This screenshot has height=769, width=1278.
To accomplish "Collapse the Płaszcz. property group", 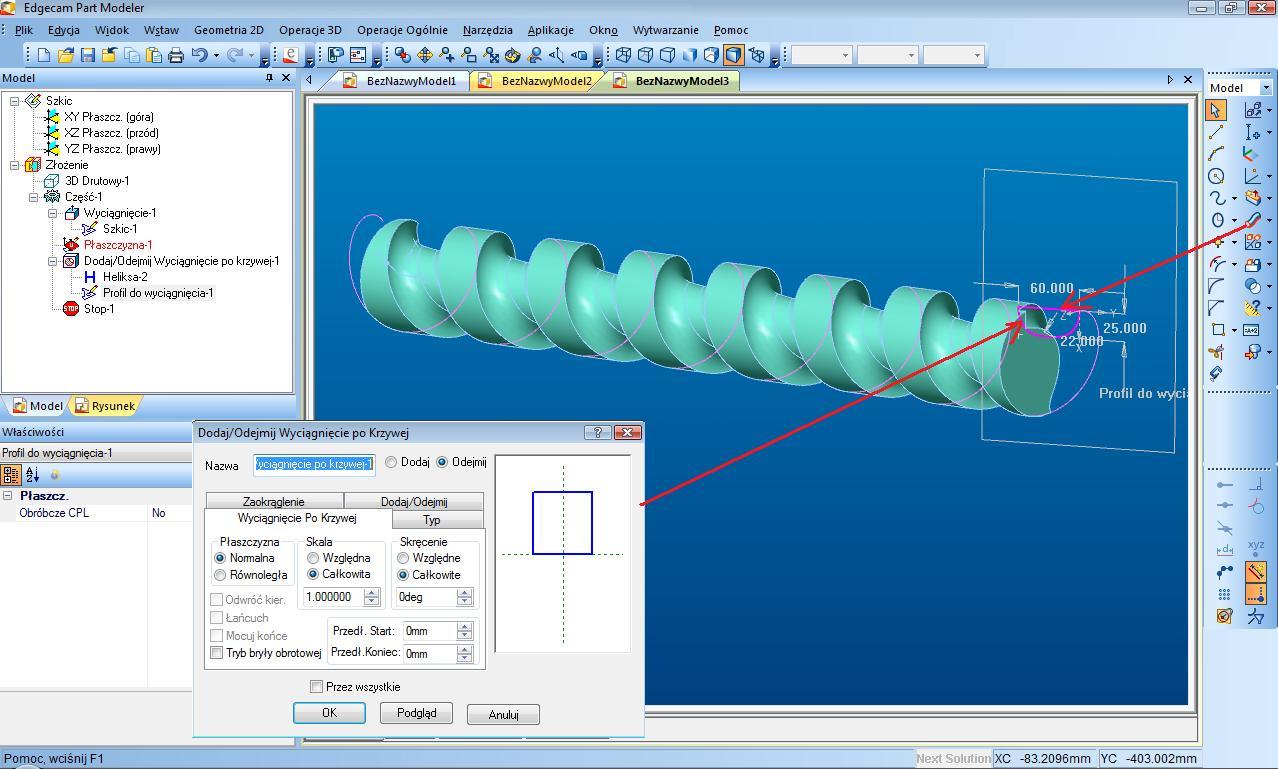I will point(8,496).
